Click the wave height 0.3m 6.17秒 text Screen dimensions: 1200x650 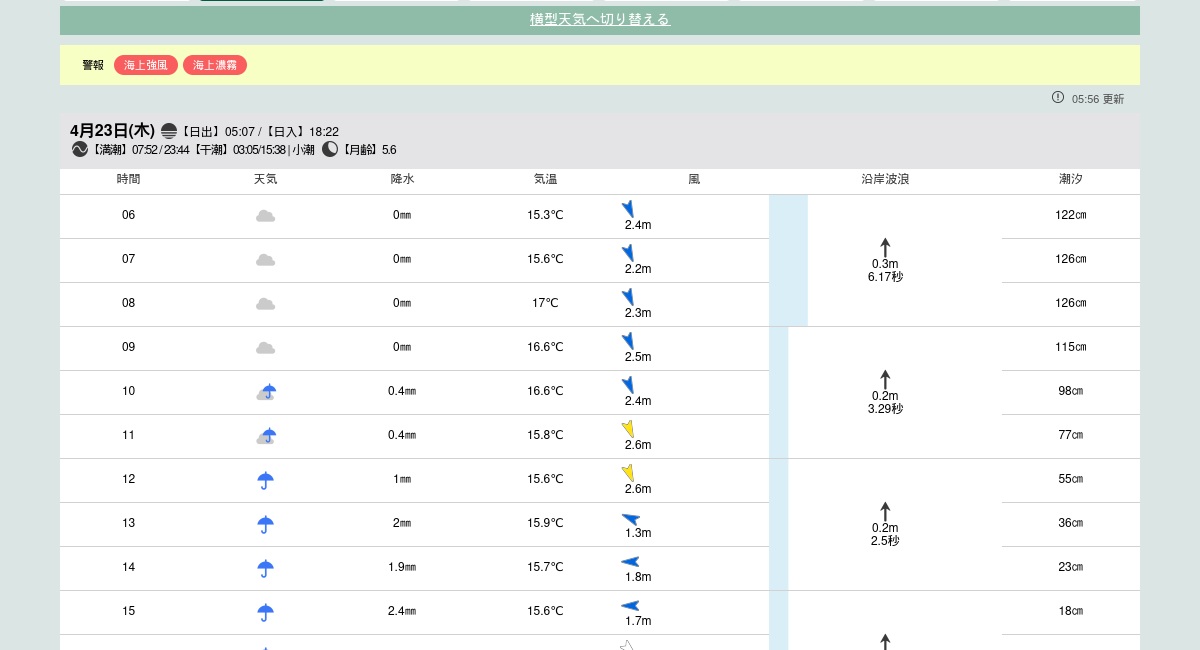click(885, 271)
